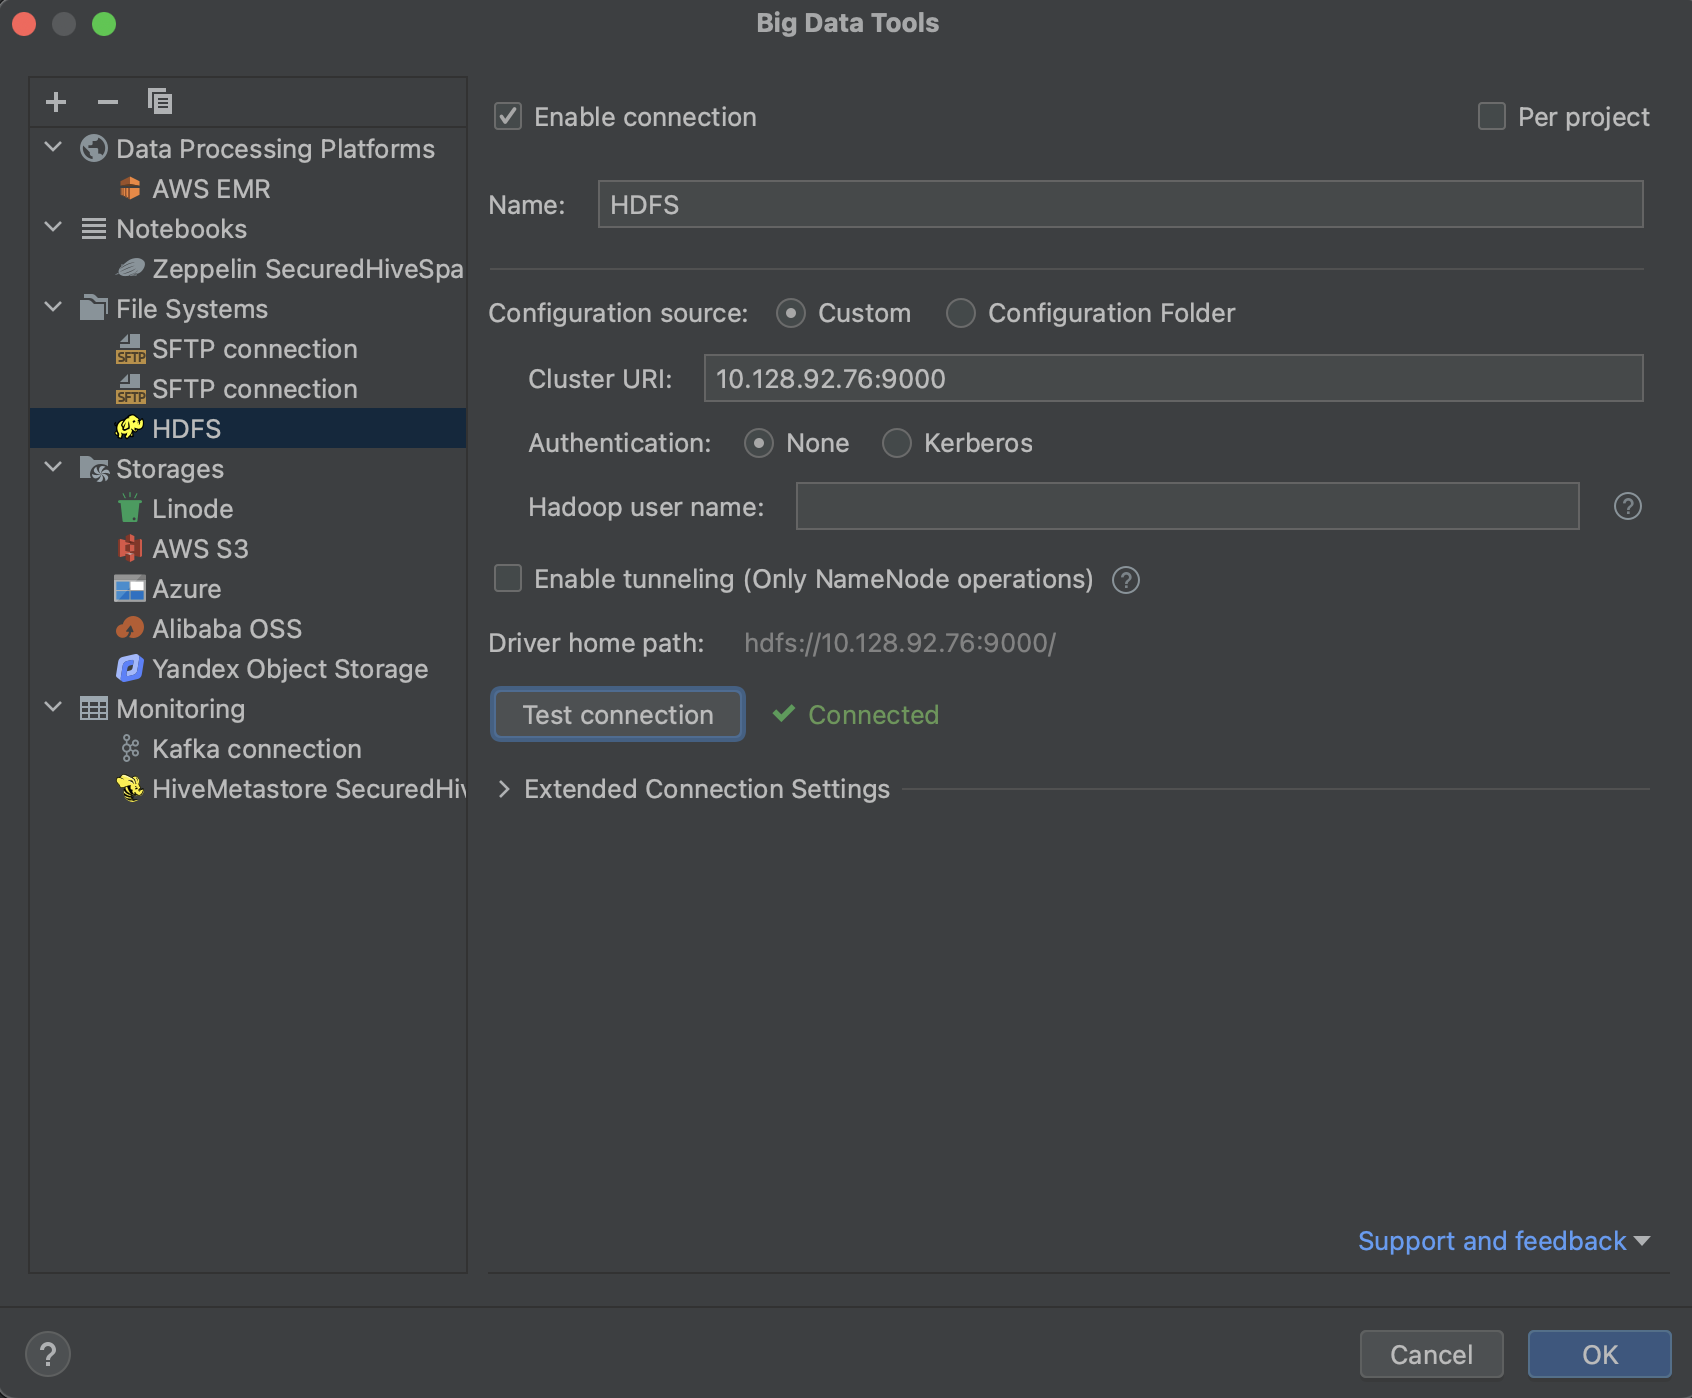Select the AWS S3 storage
1692x1398 pixels.
click(x=205, y=548)
